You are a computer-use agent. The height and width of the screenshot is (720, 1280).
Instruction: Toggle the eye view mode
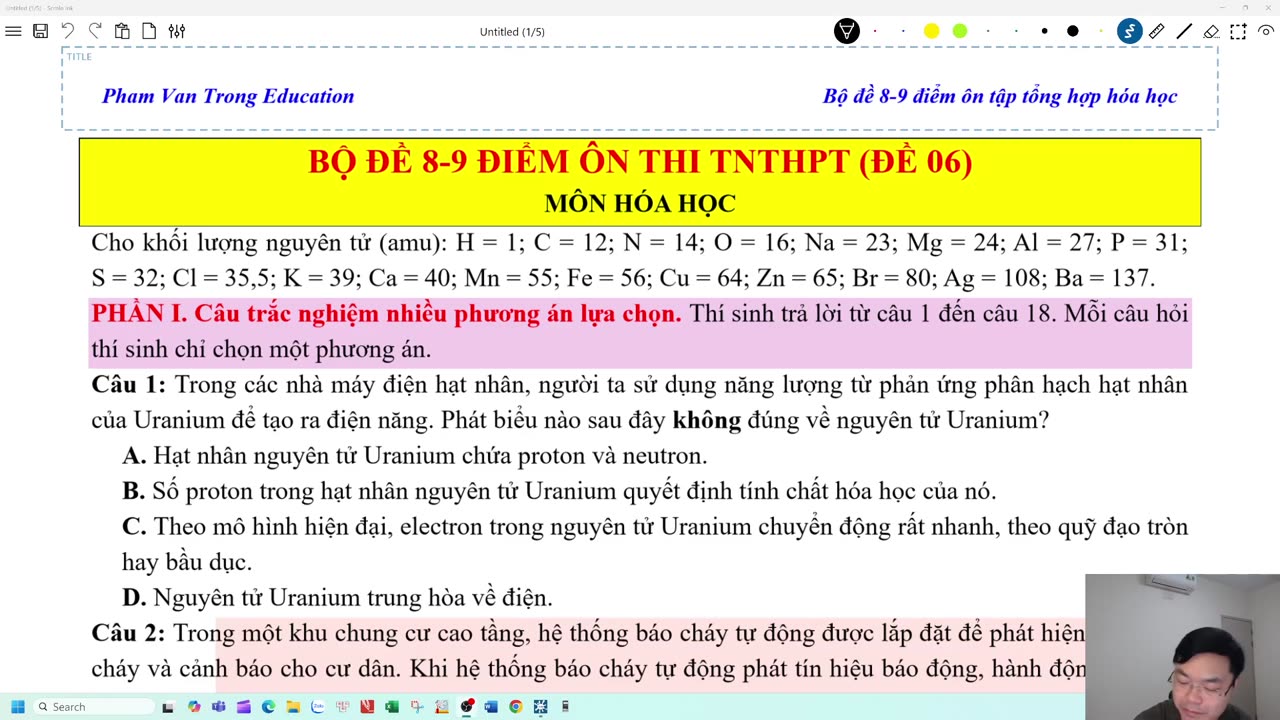point(1266,31)
